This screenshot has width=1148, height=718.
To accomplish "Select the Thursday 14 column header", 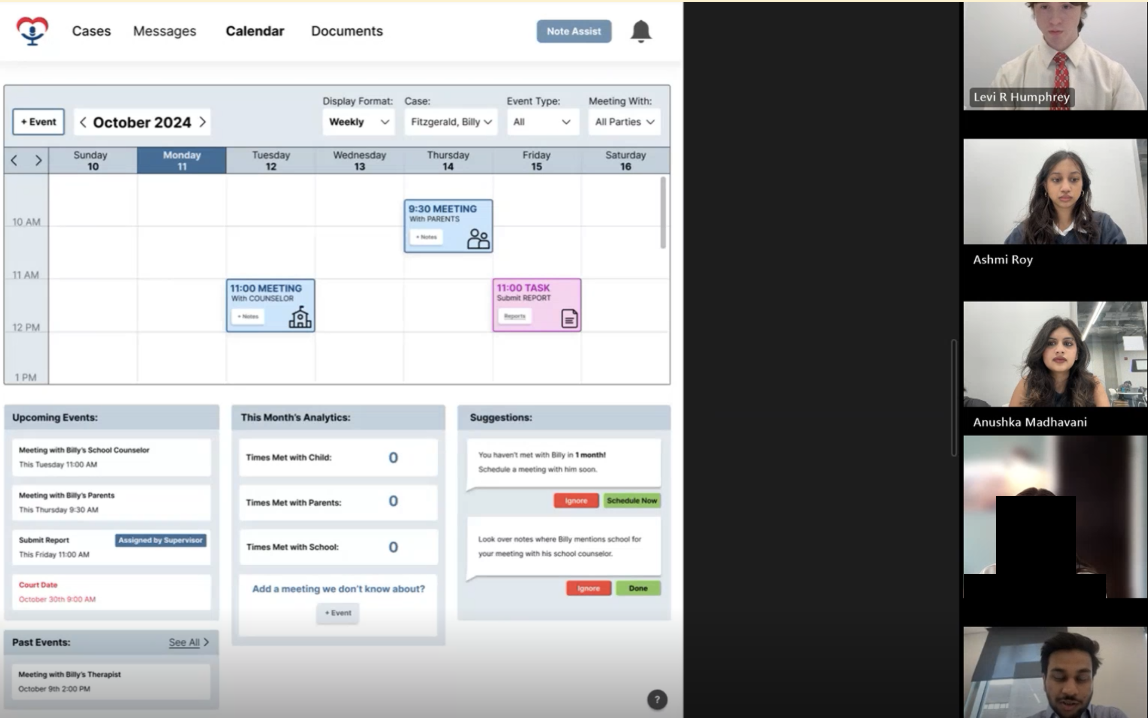I will [448, 160].
